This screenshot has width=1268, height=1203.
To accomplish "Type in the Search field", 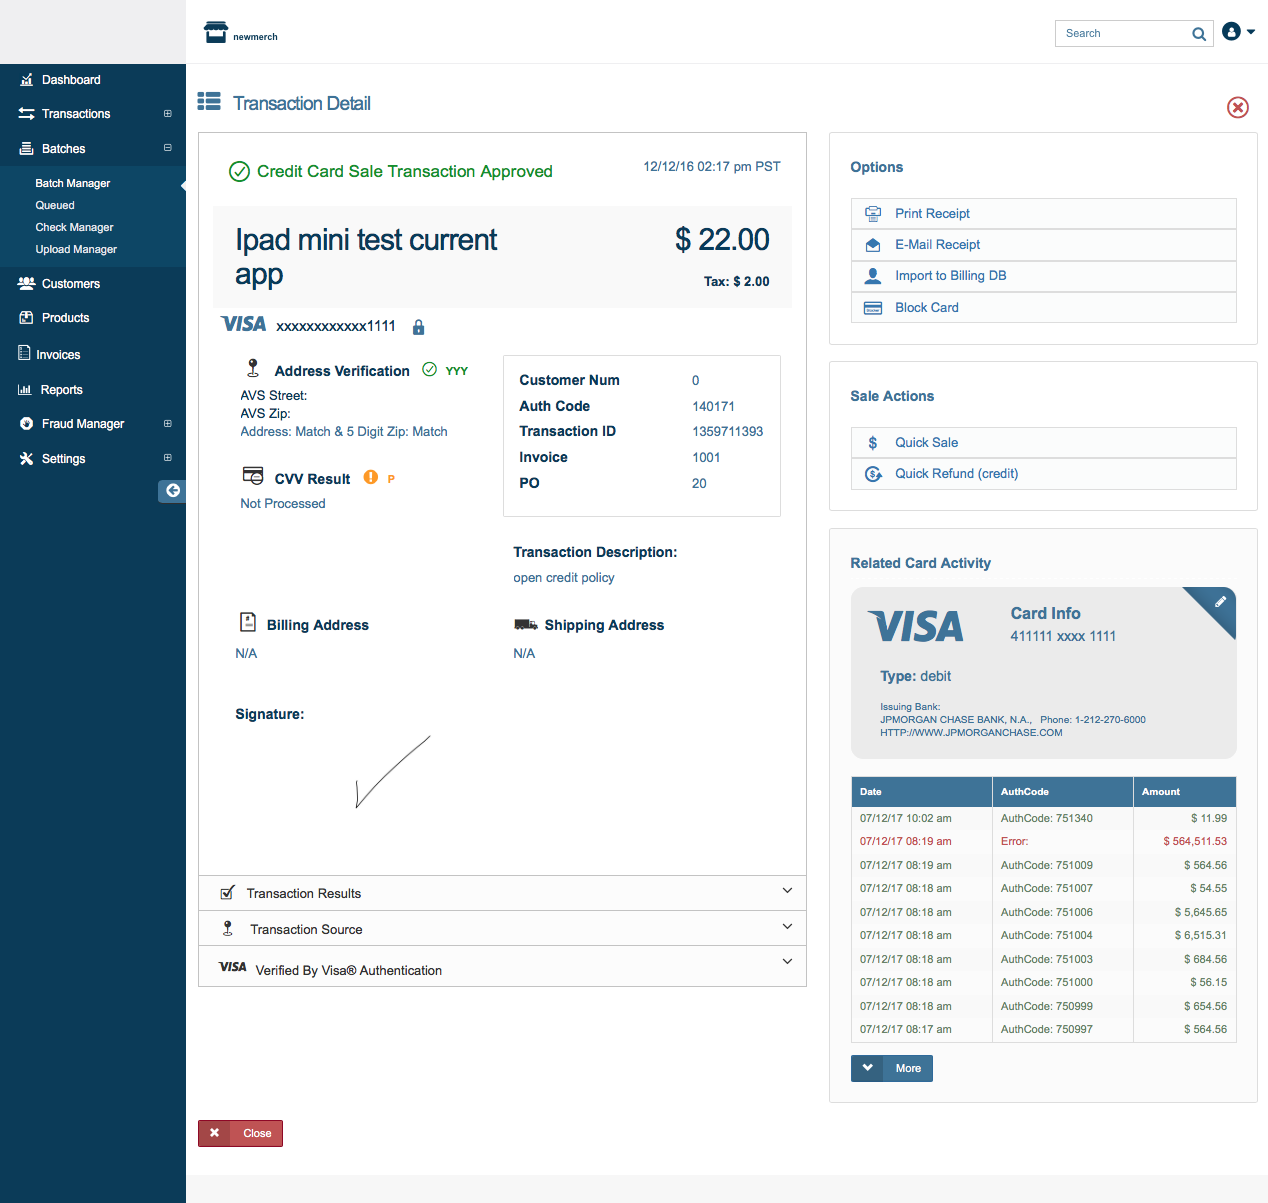I will pos(1122,34).
